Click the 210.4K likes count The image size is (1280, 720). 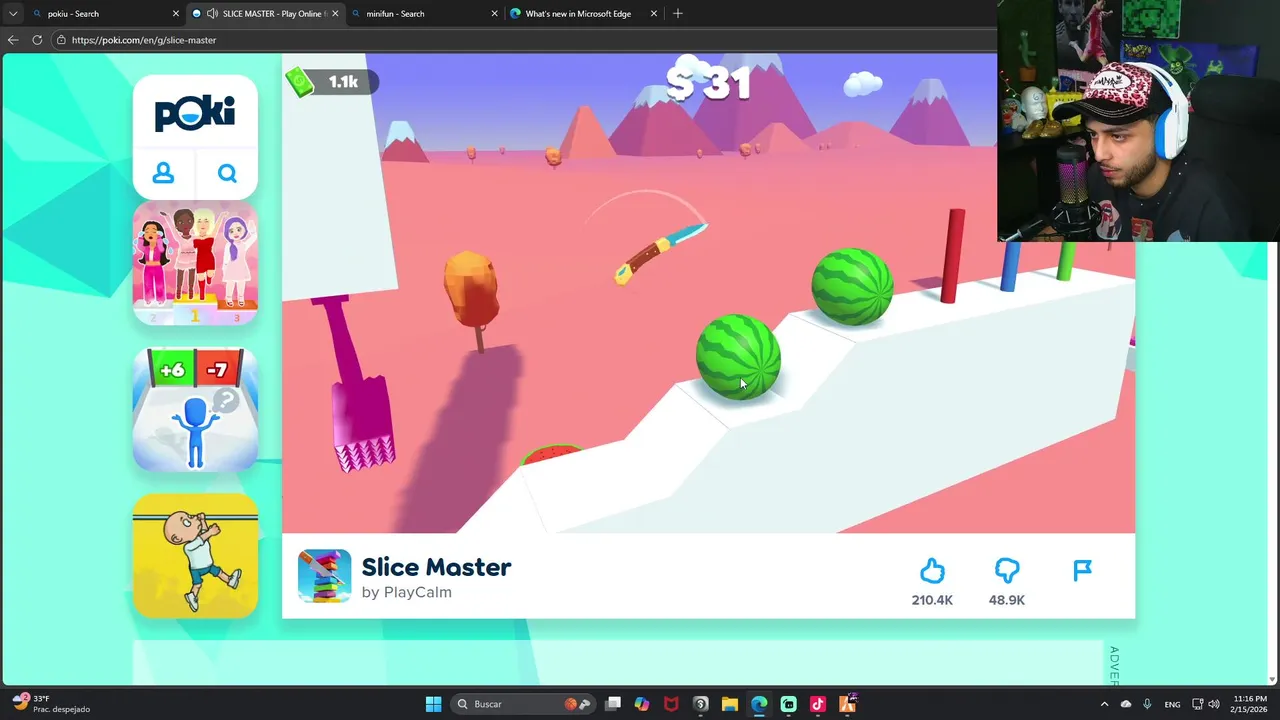tap(932, 600)
